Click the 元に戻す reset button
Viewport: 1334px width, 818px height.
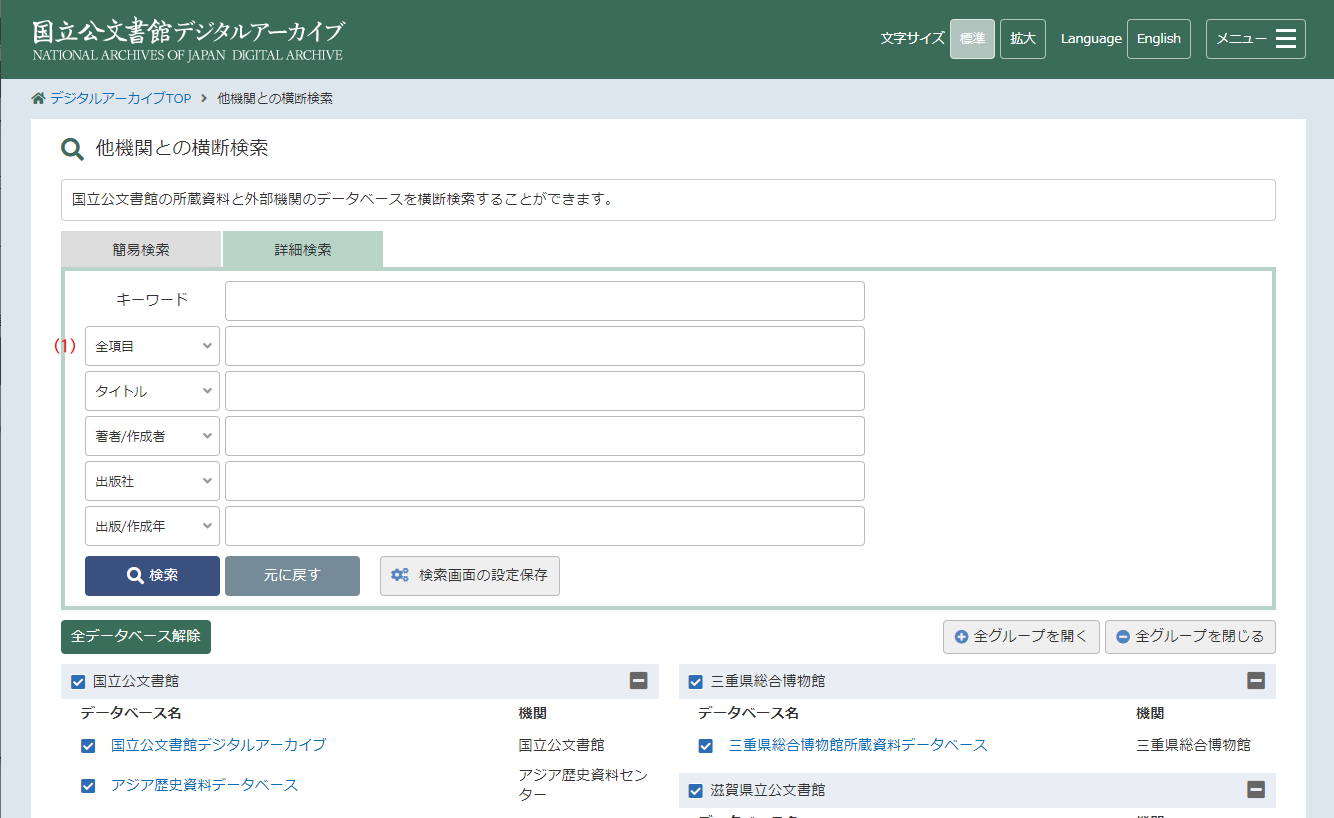tap(292, 576)
